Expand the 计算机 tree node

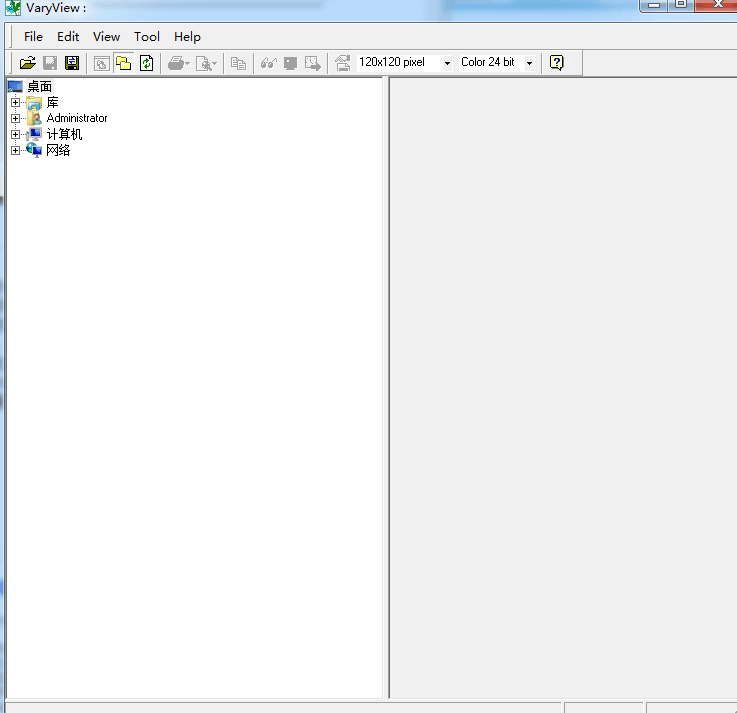(15, 134)
